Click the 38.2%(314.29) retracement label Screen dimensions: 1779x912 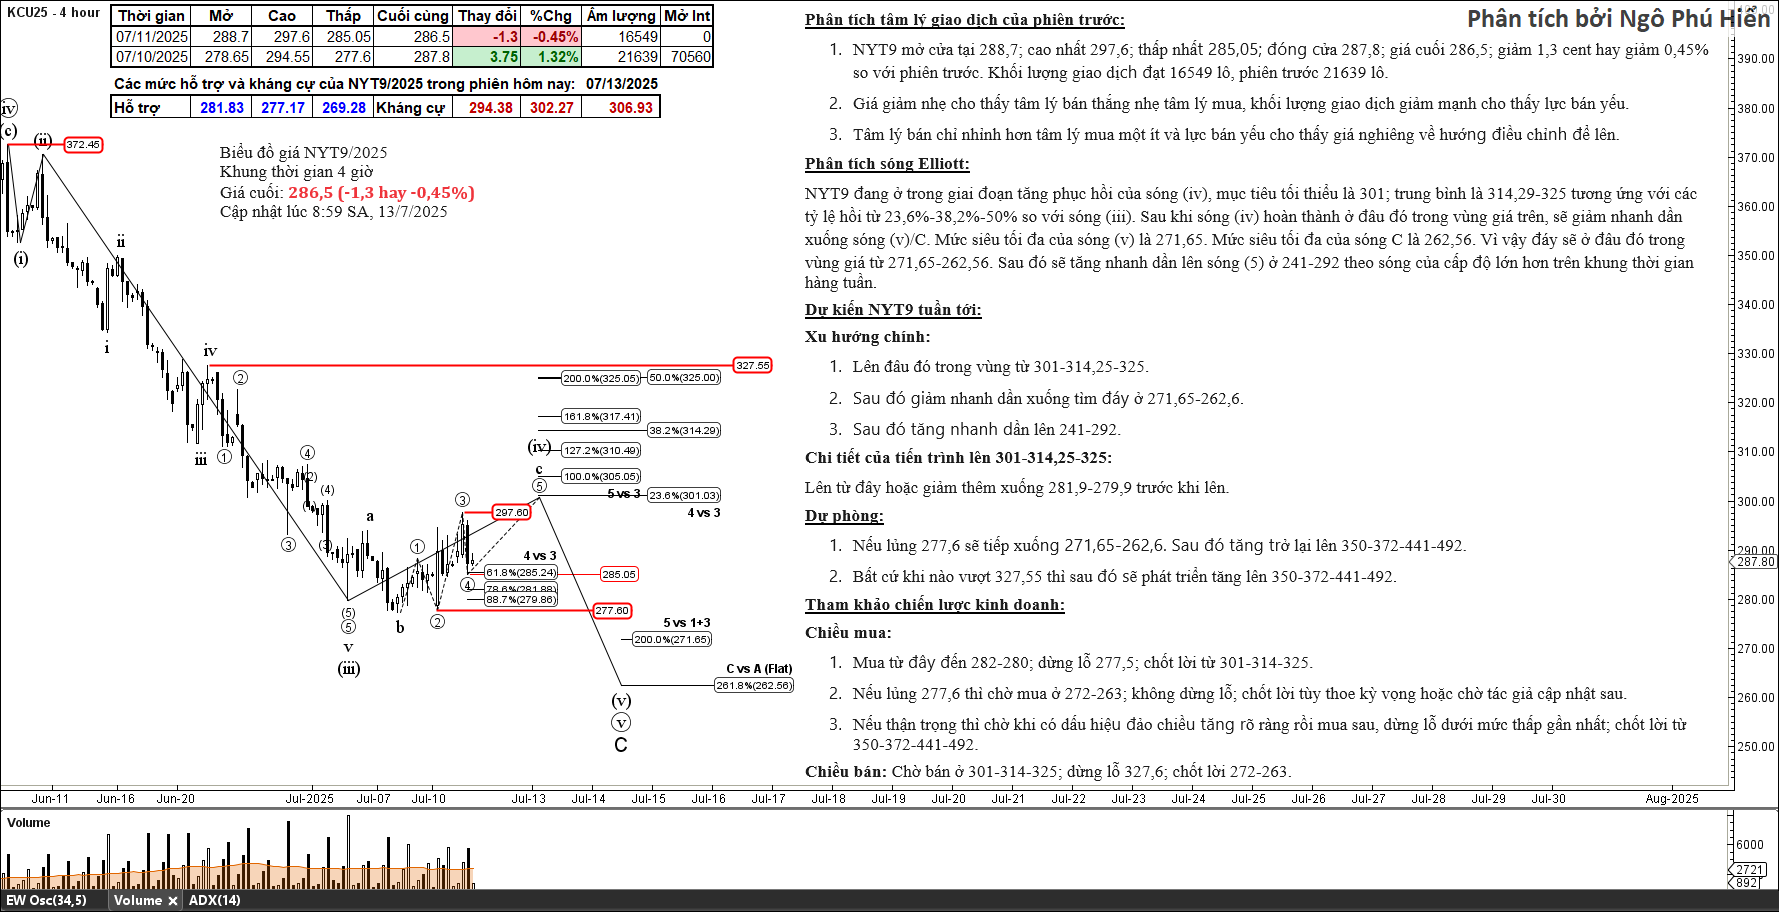pos(684,430)
